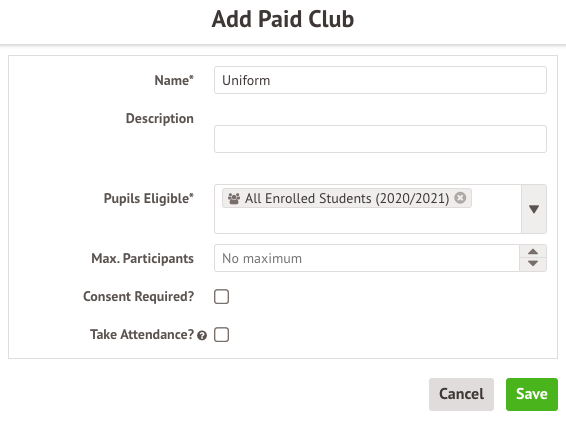This screenshot has width=566, height=423.
Task: Open the Pupils Eligible dropdown arrow
Action: (534, 209)
